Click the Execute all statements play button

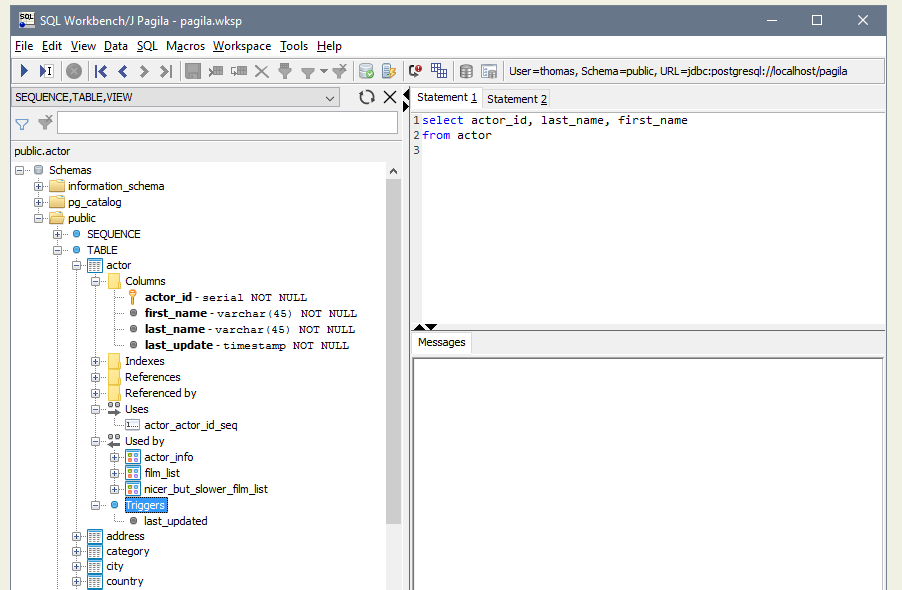pyautogui.click(x=24, y=71)
